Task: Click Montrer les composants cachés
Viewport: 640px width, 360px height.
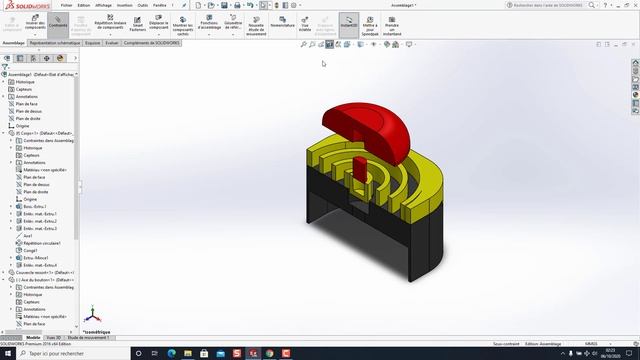Action: 183,27
